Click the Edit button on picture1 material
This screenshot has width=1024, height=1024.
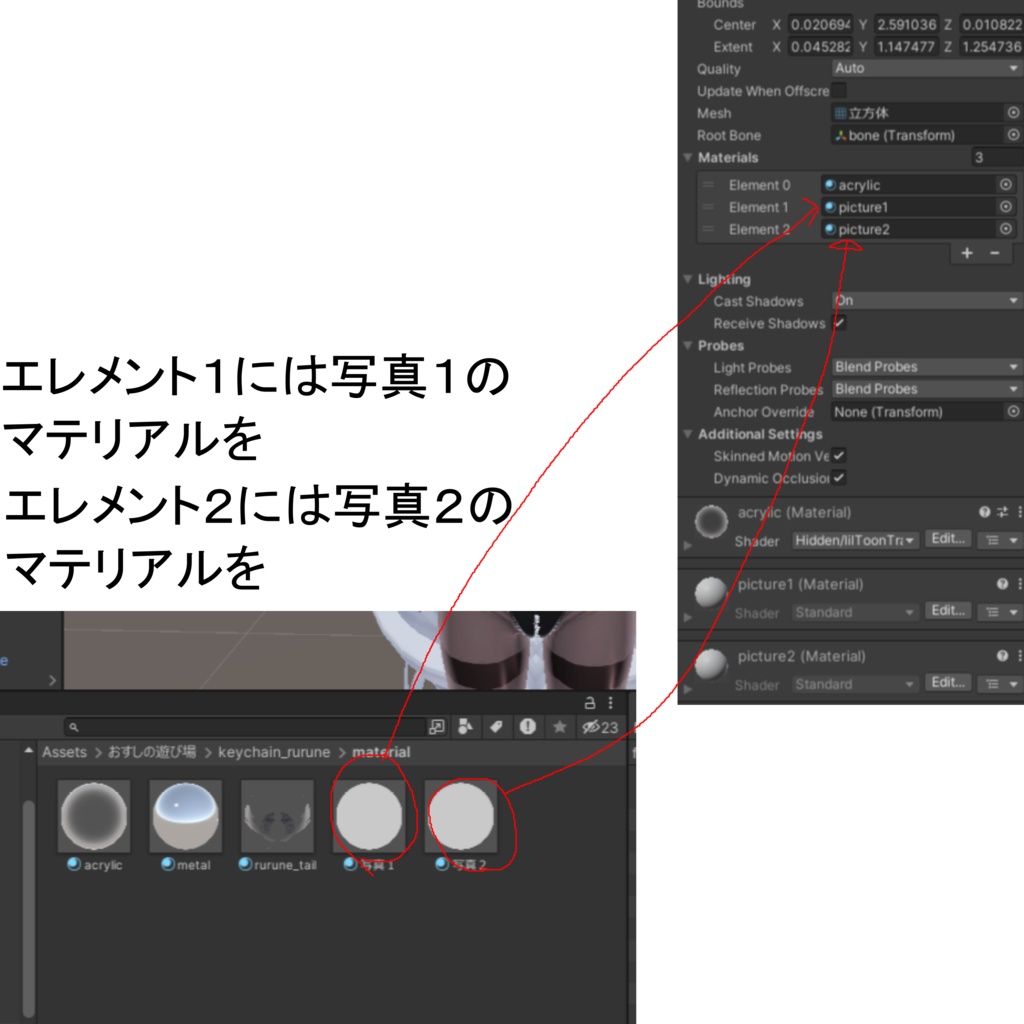coord(948,611)
